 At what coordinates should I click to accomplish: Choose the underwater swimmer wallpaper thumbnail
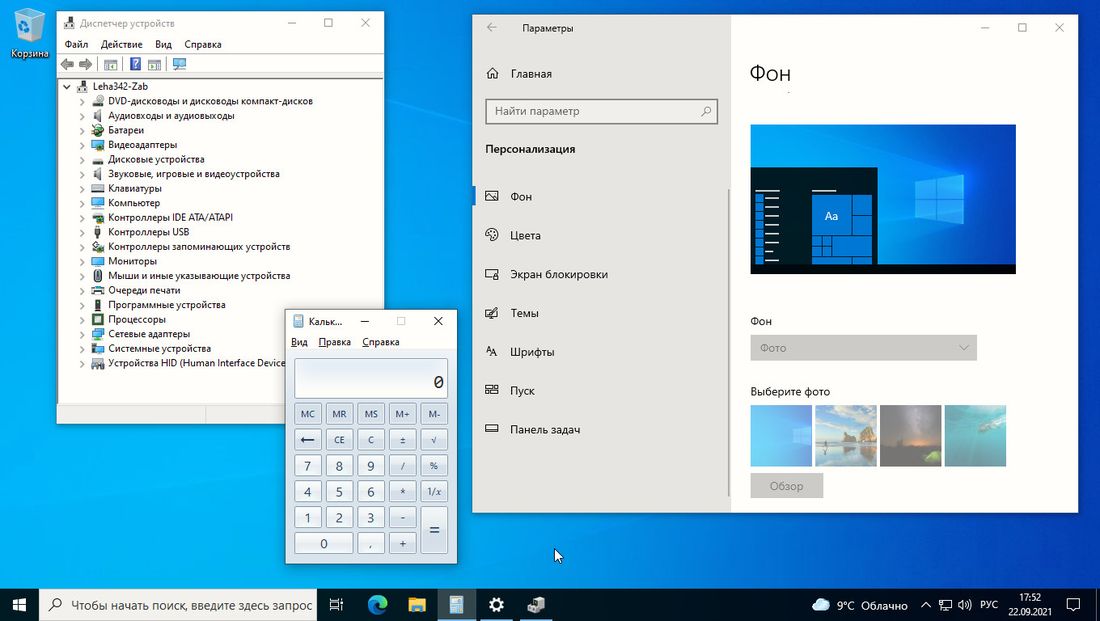coord(975,436)
